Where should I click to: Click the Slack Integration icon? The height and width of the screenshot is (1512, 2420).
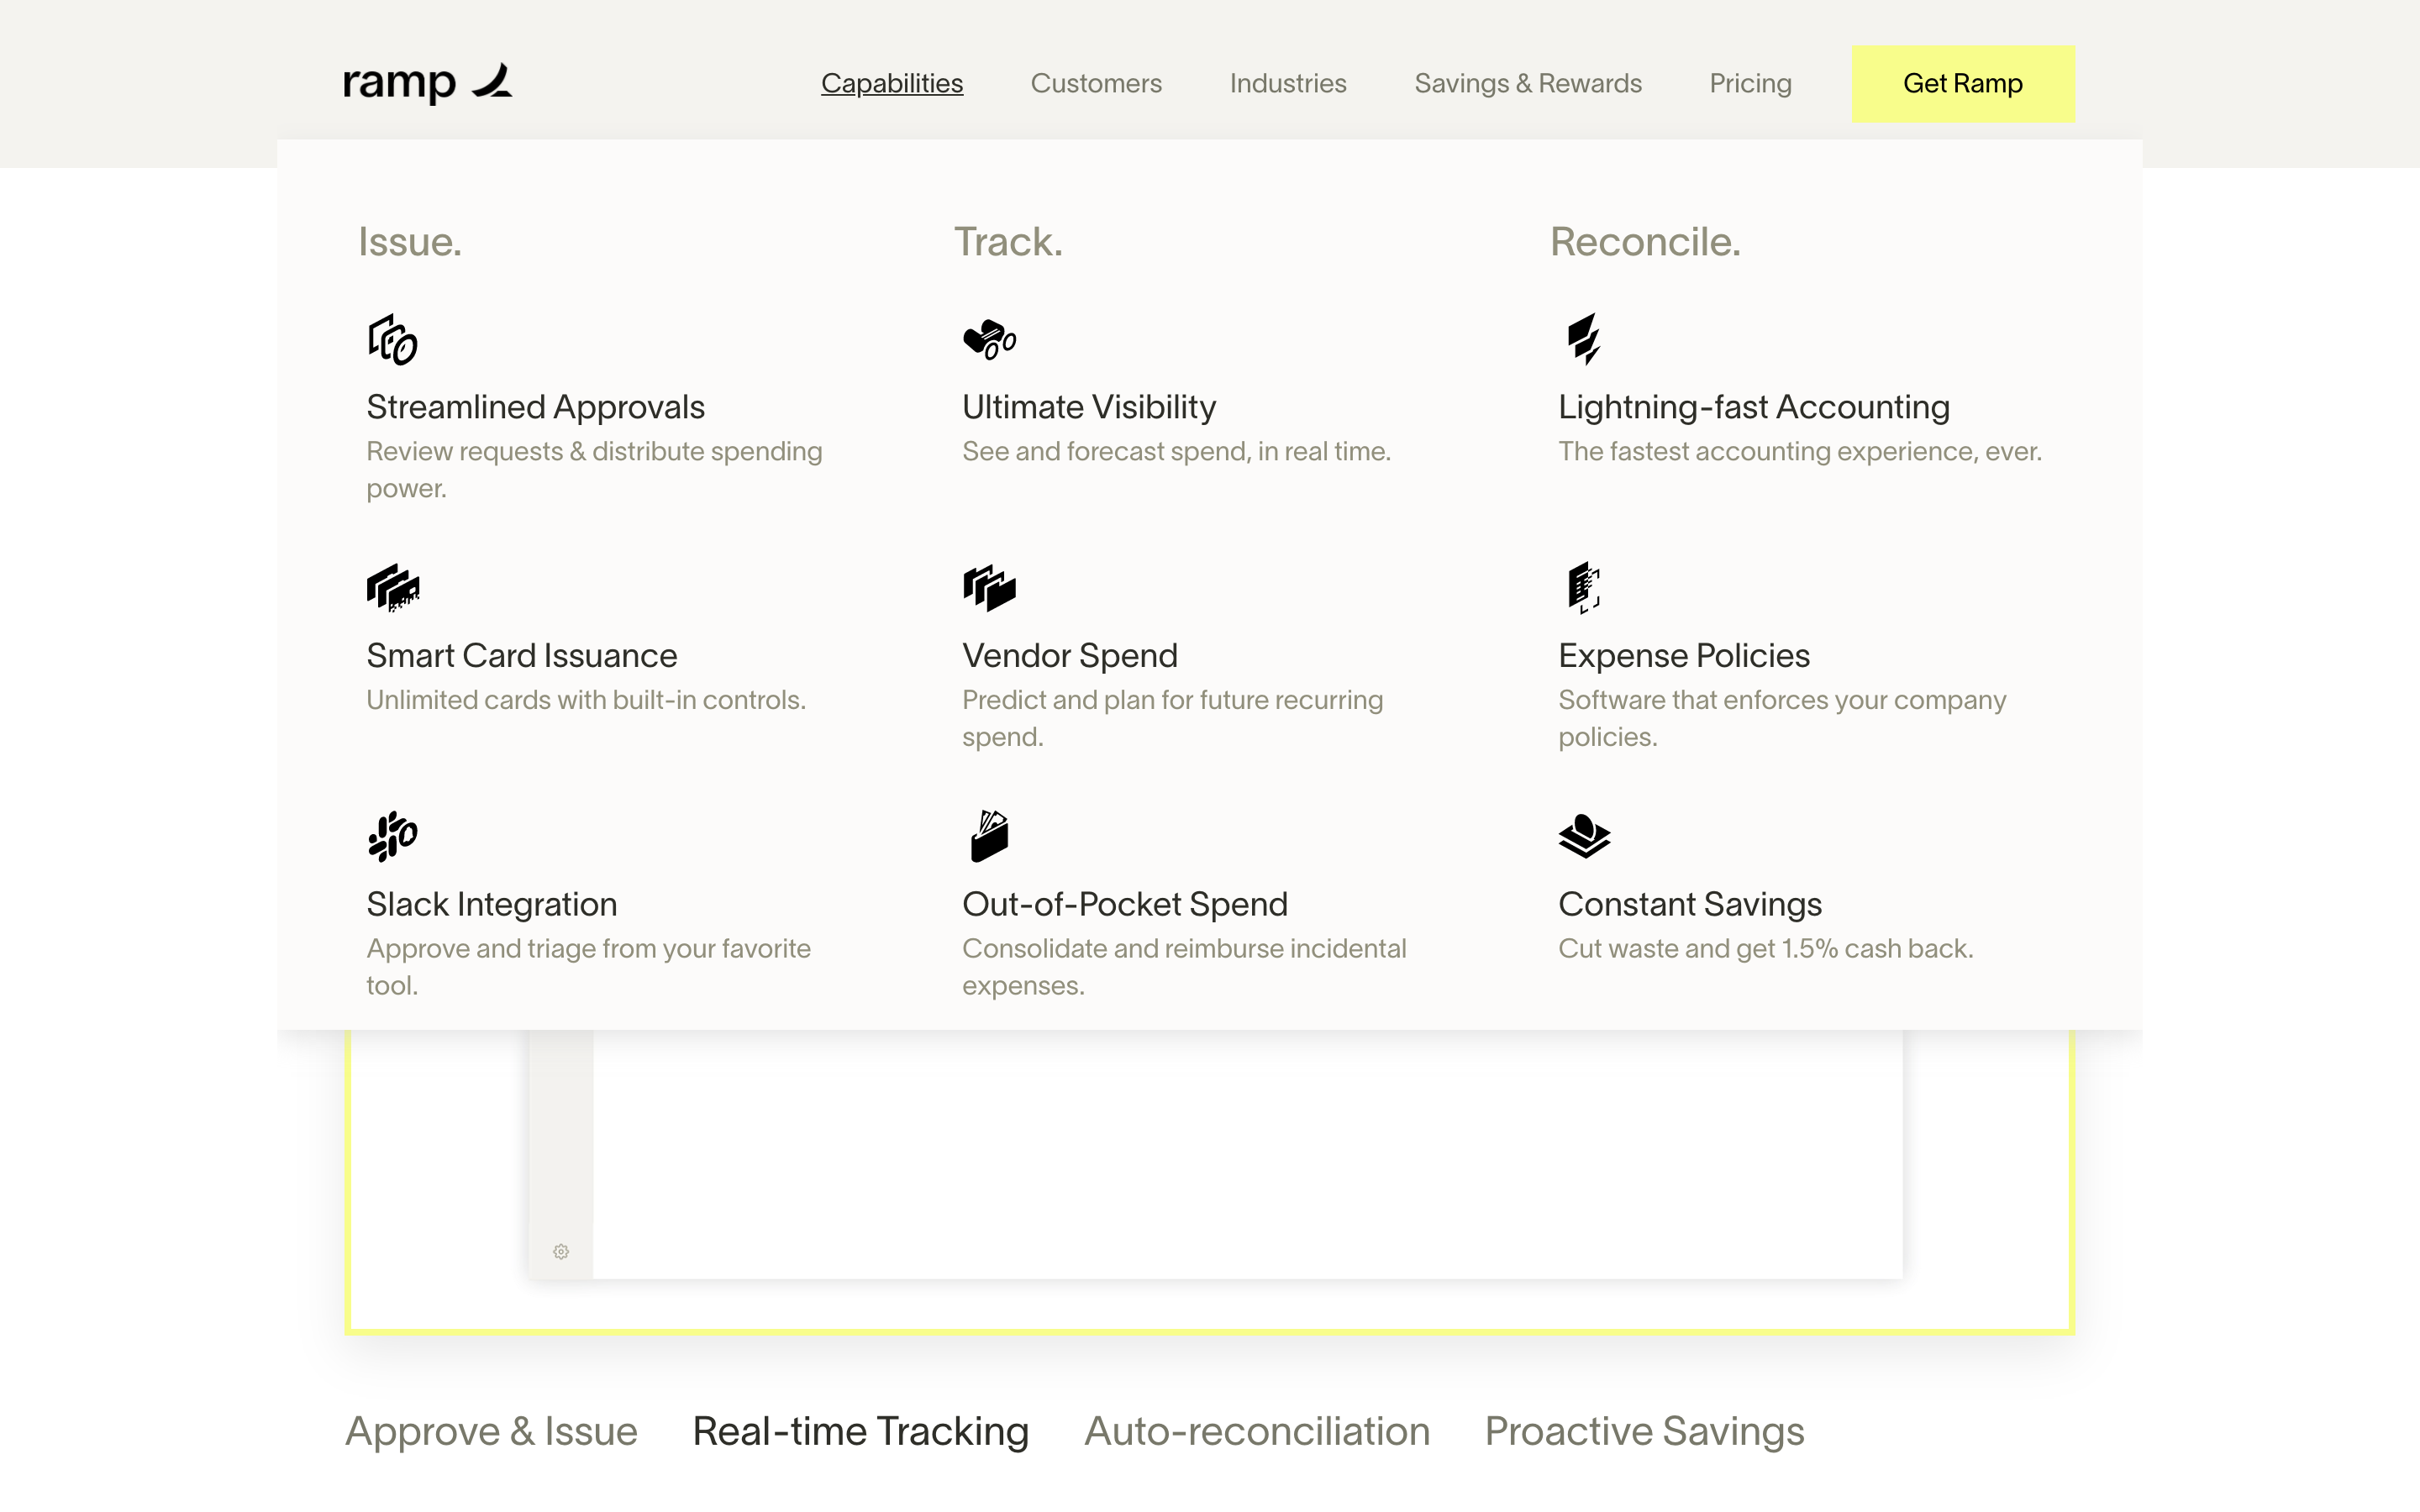coord(392,836)
